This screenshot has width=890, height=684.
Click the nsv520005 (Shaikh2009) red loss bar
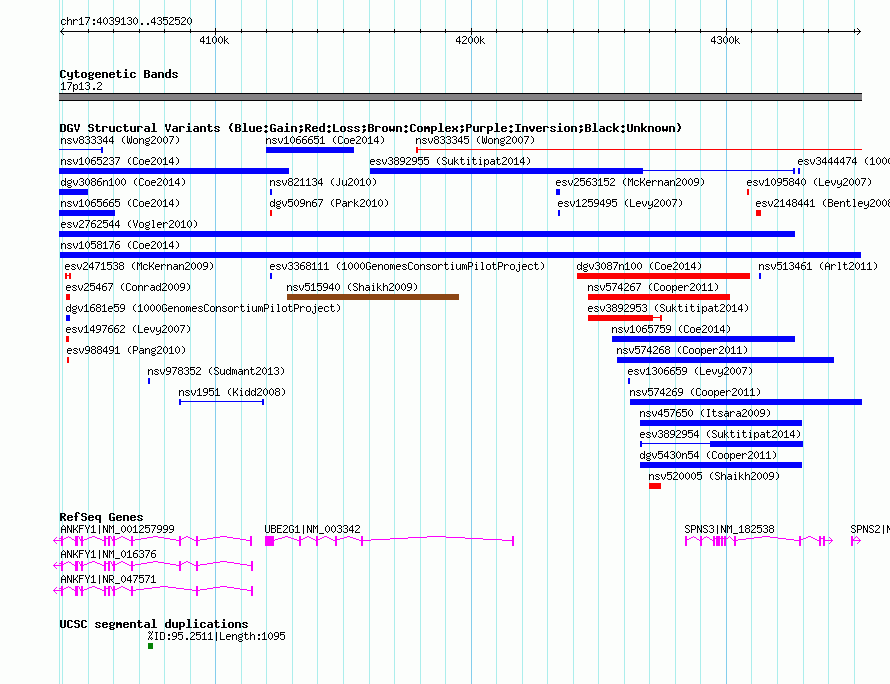[655, 486]
